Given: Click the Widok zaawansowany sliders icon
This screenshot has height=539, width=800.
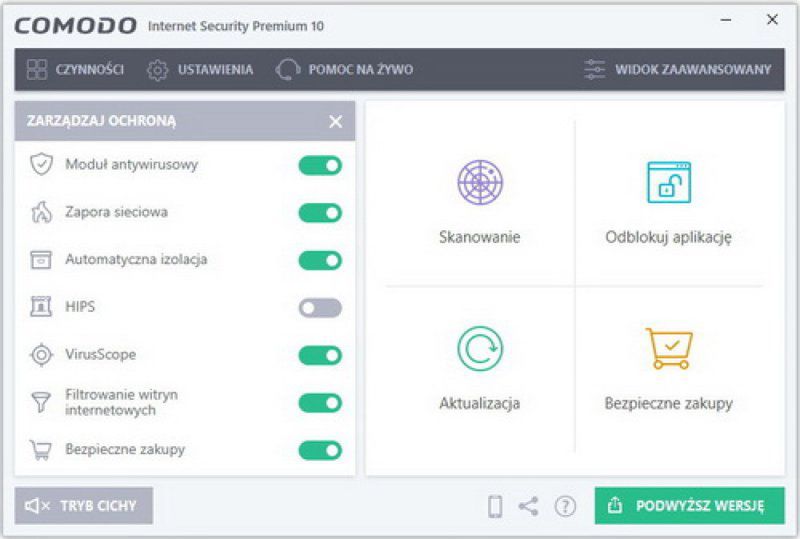Looking at the screenshot, I should [595, 69].
